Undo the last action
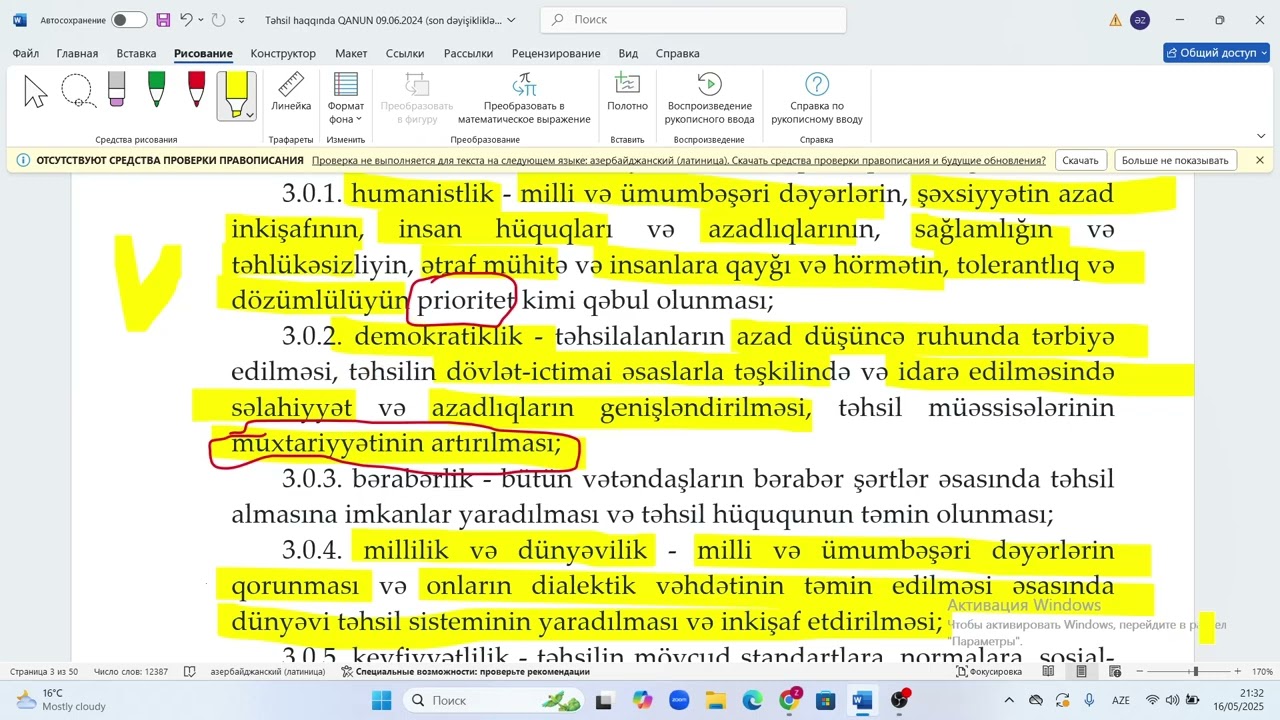Viewport: 1280px width, 720px height. point(186,20)
